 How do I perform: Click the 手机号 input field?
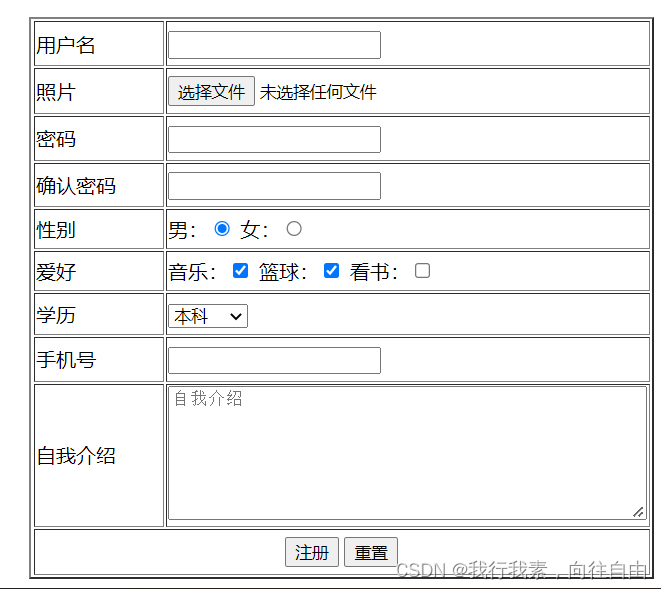274,360
